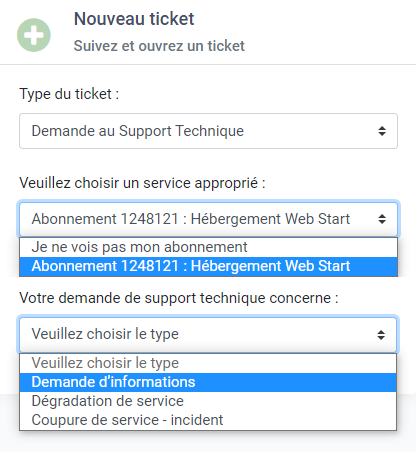
Task: Click the up-down arrow of Type du ticket
Action: click(382, 131)
